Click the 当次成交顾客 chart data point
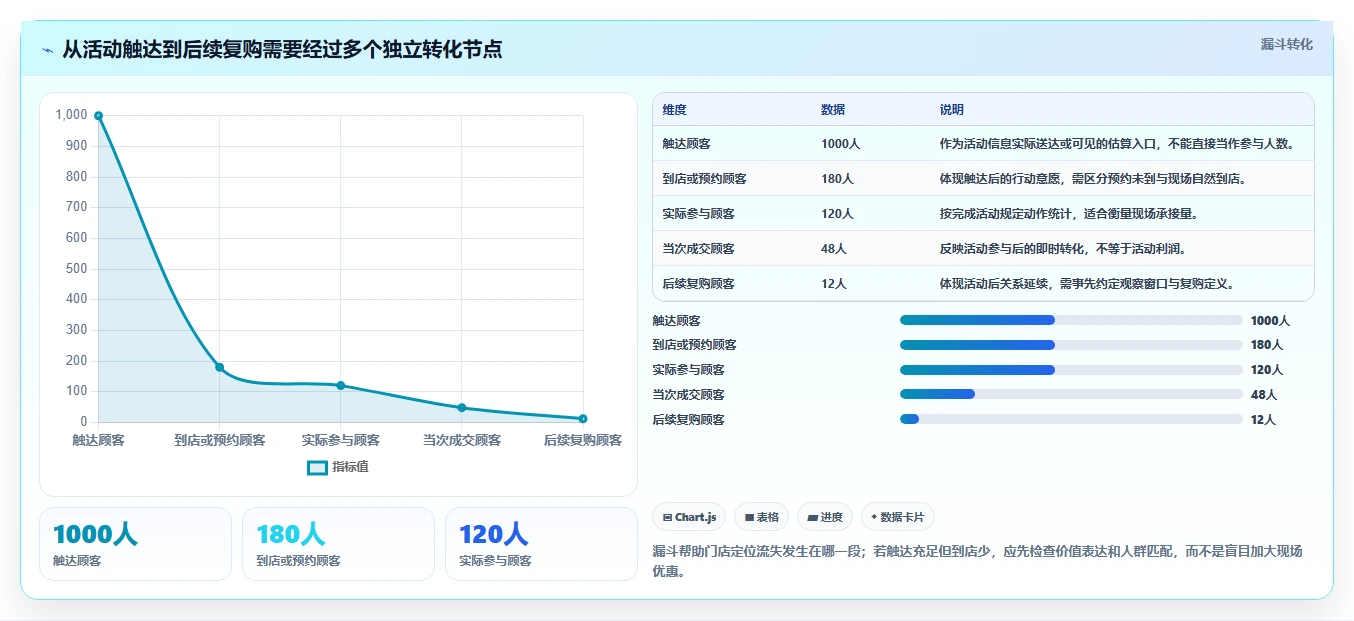This screenshot has width=1354, height=621. pyautogui.click(x=461, y=407)
